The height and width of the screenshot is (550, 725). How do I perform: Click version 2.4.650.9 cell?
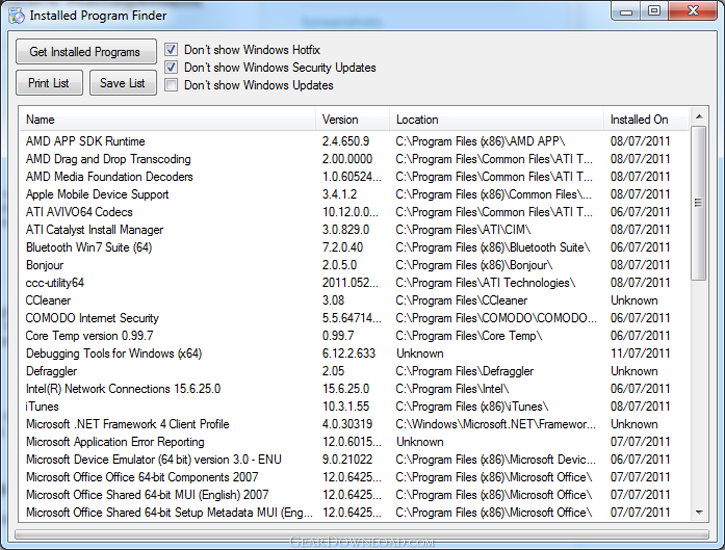coord(345,141)
